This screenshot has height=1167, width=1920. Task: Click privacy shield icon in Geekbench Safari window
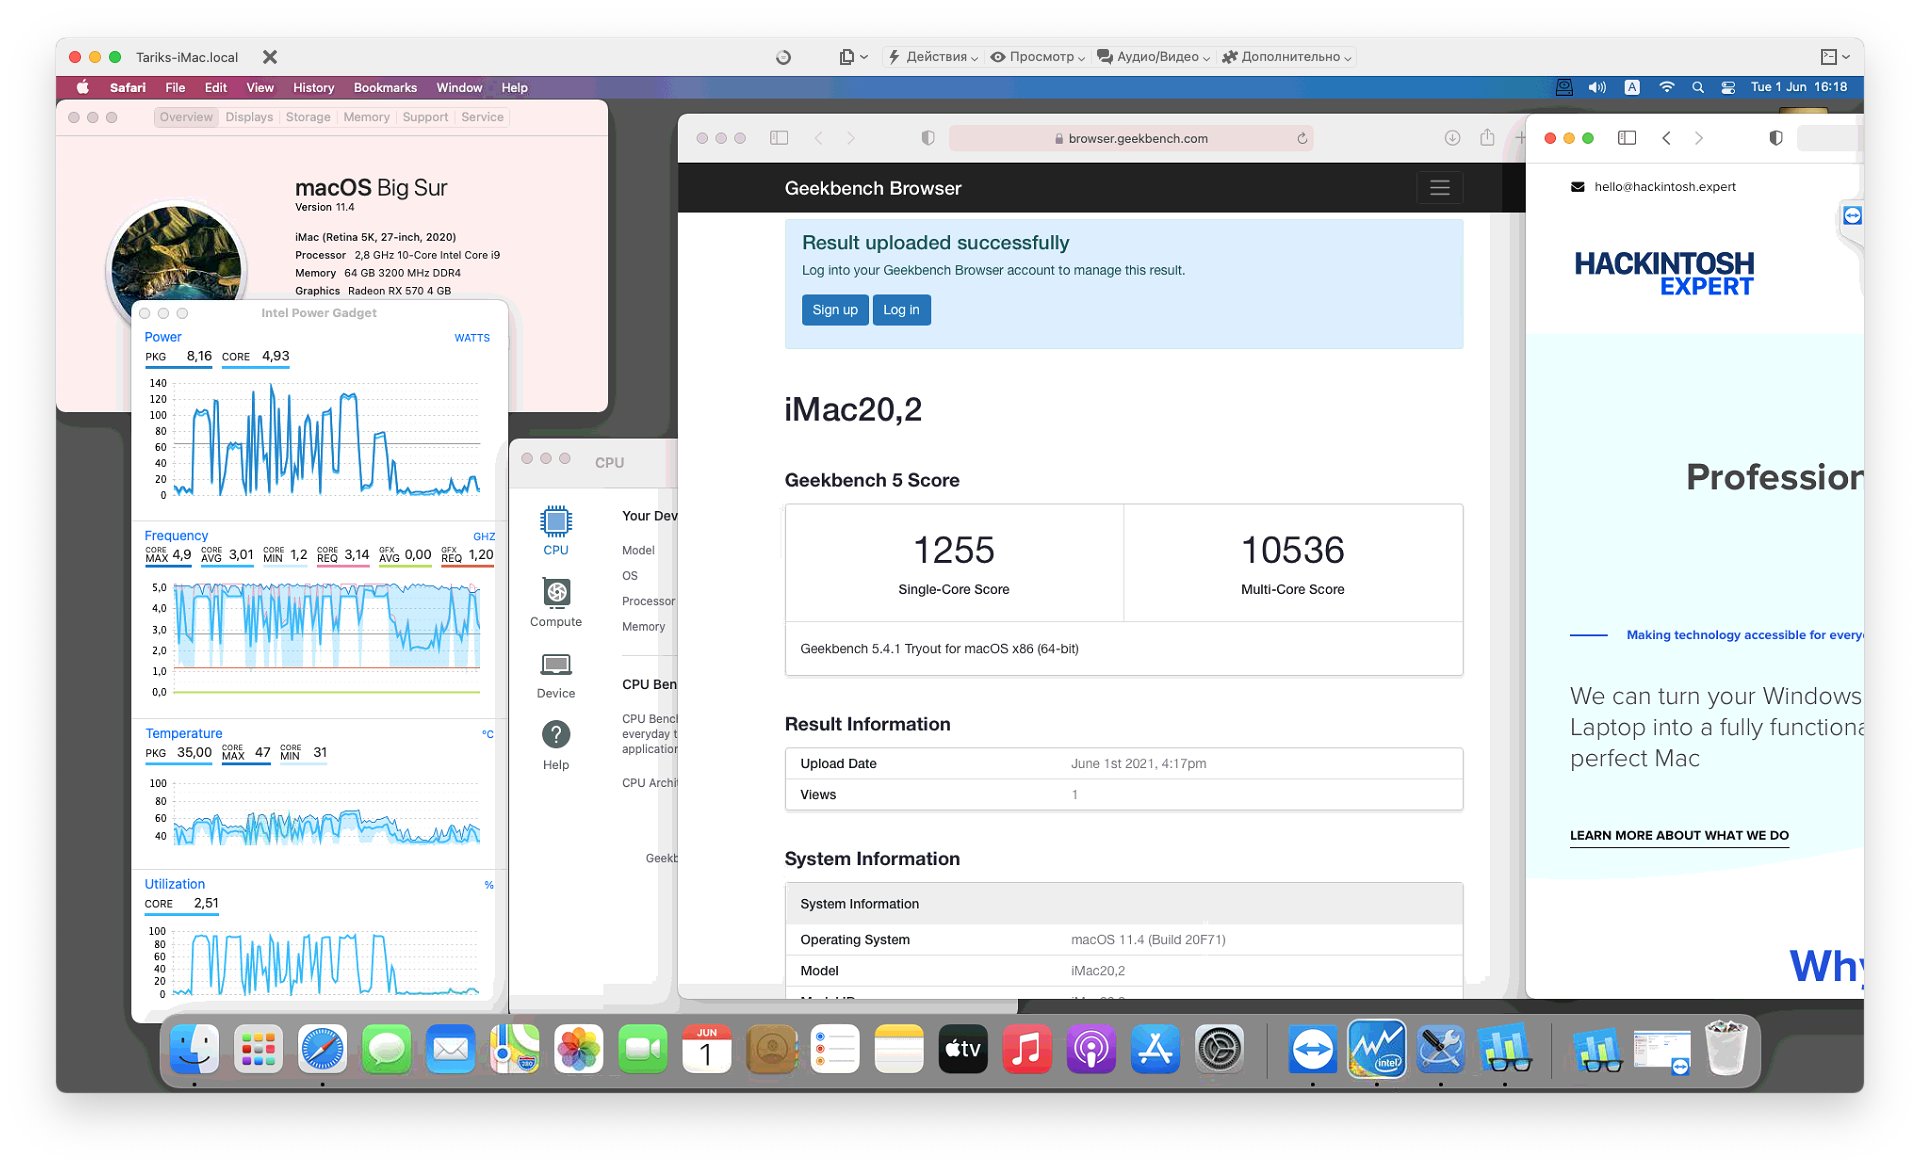click(x=928, y=138)
